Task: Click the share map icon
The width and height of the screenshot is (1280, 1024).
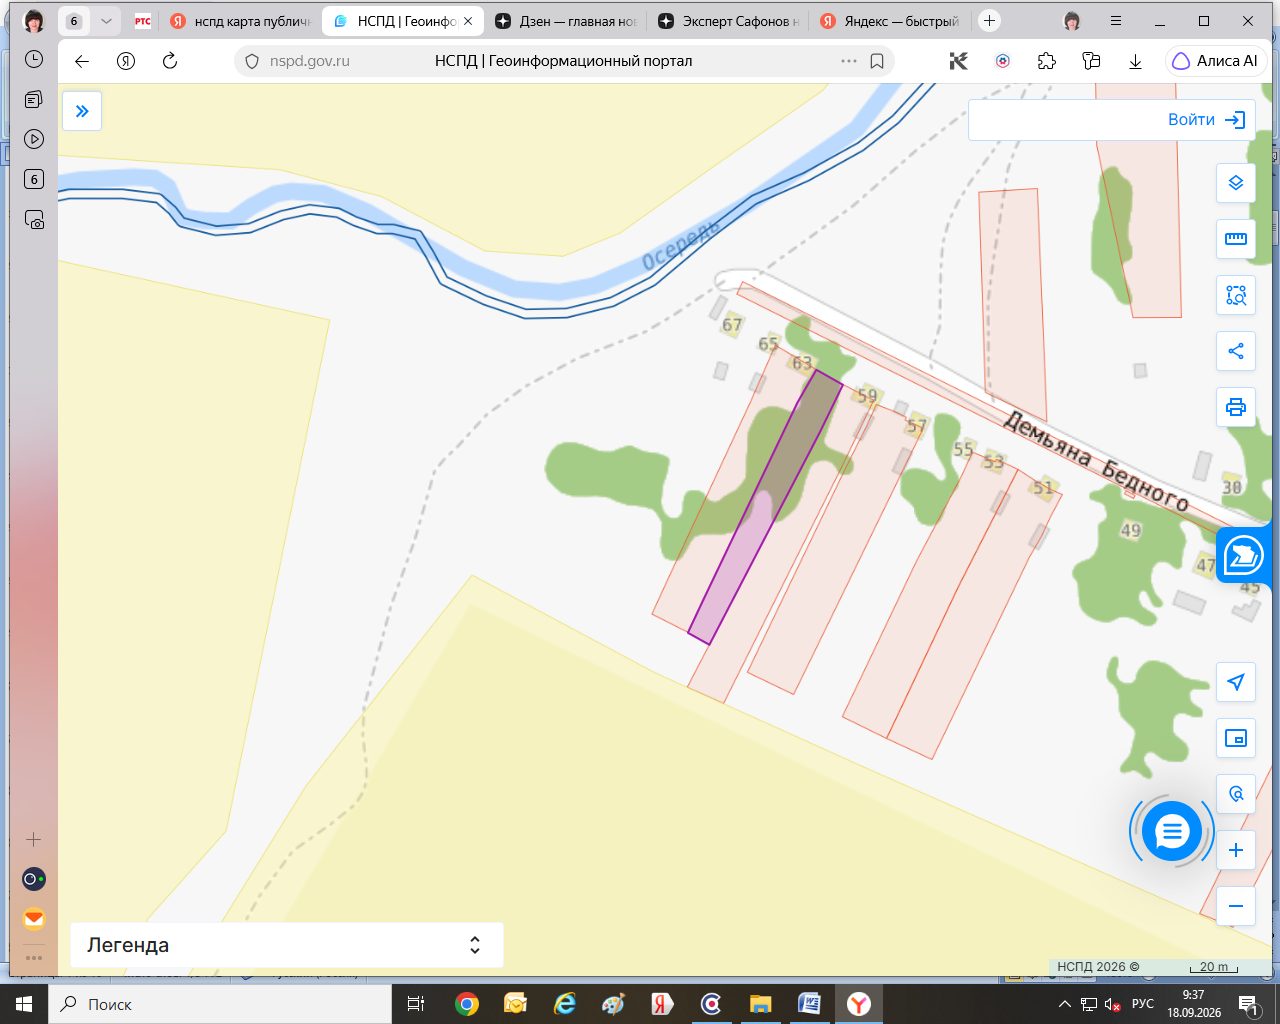Action: [1236, 351]
